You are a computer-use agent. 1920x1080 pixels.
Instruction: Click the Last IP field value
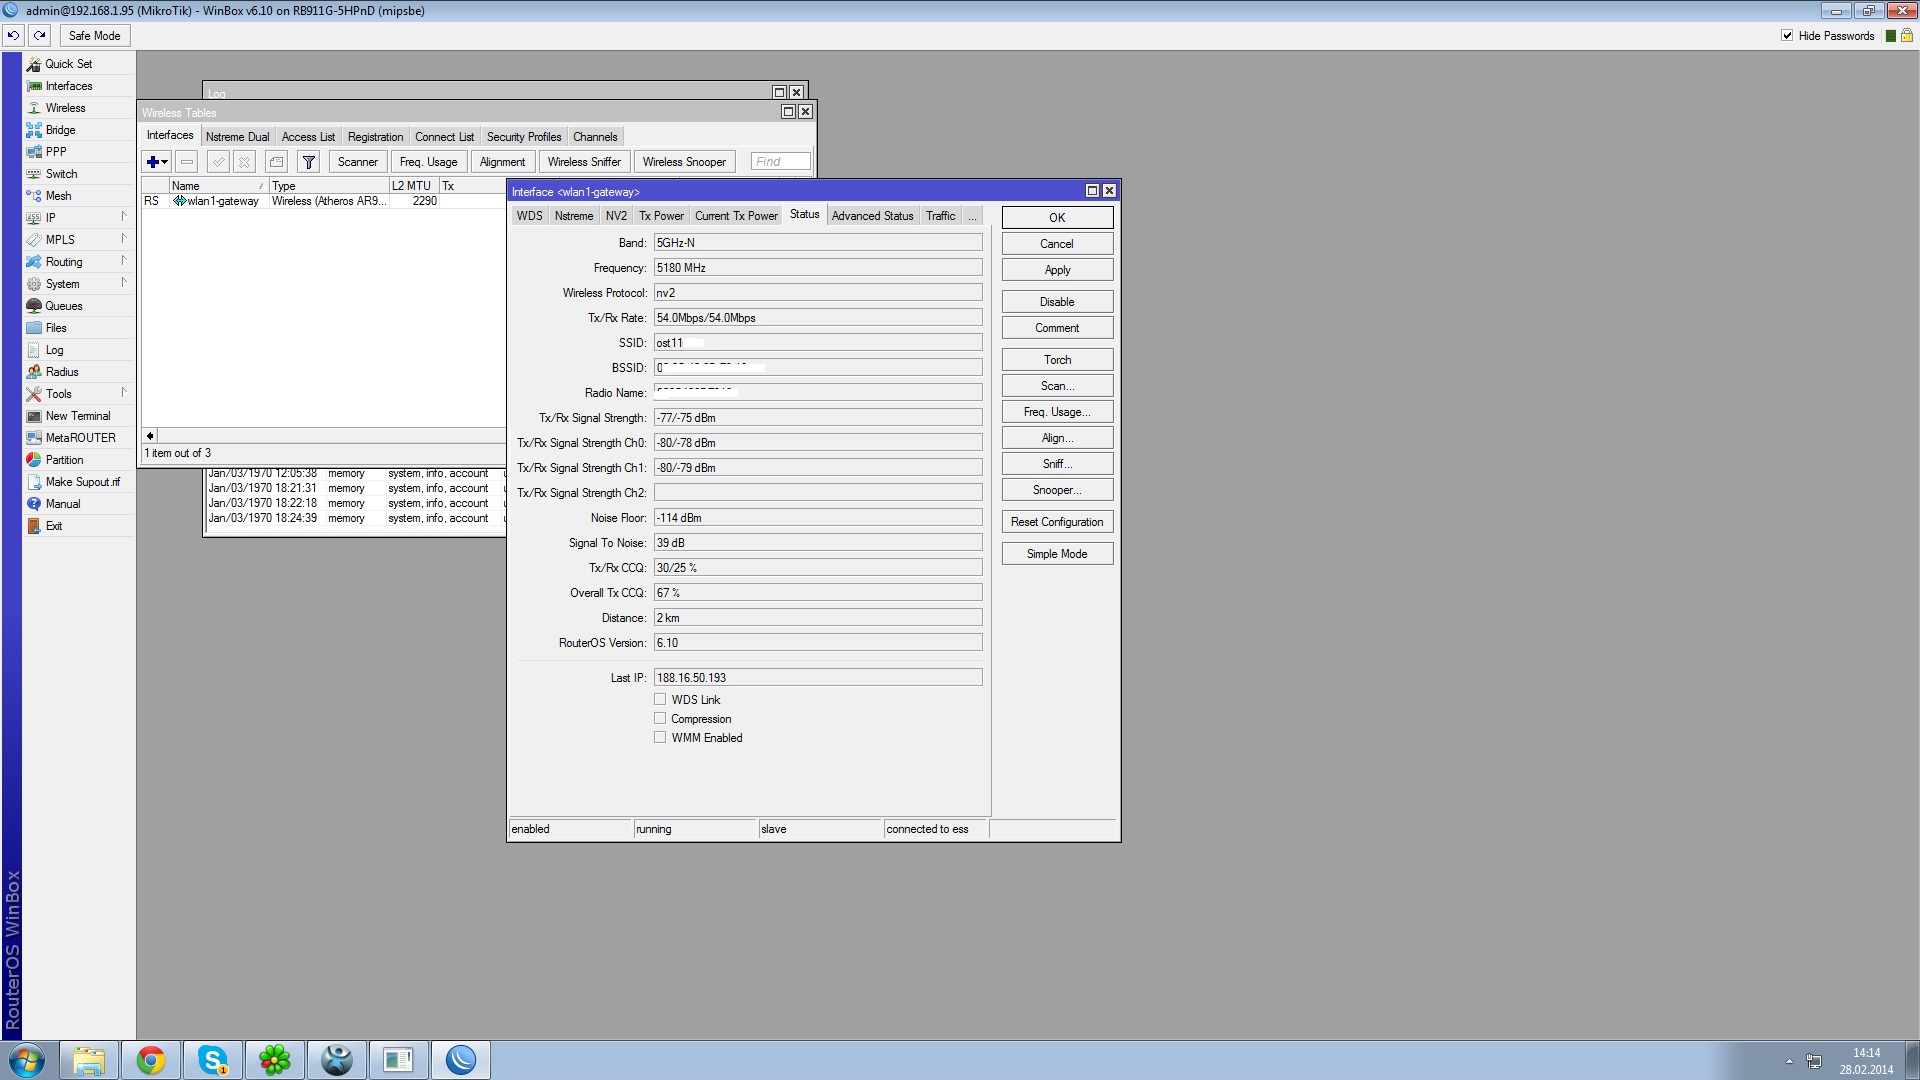pos(818,678)
